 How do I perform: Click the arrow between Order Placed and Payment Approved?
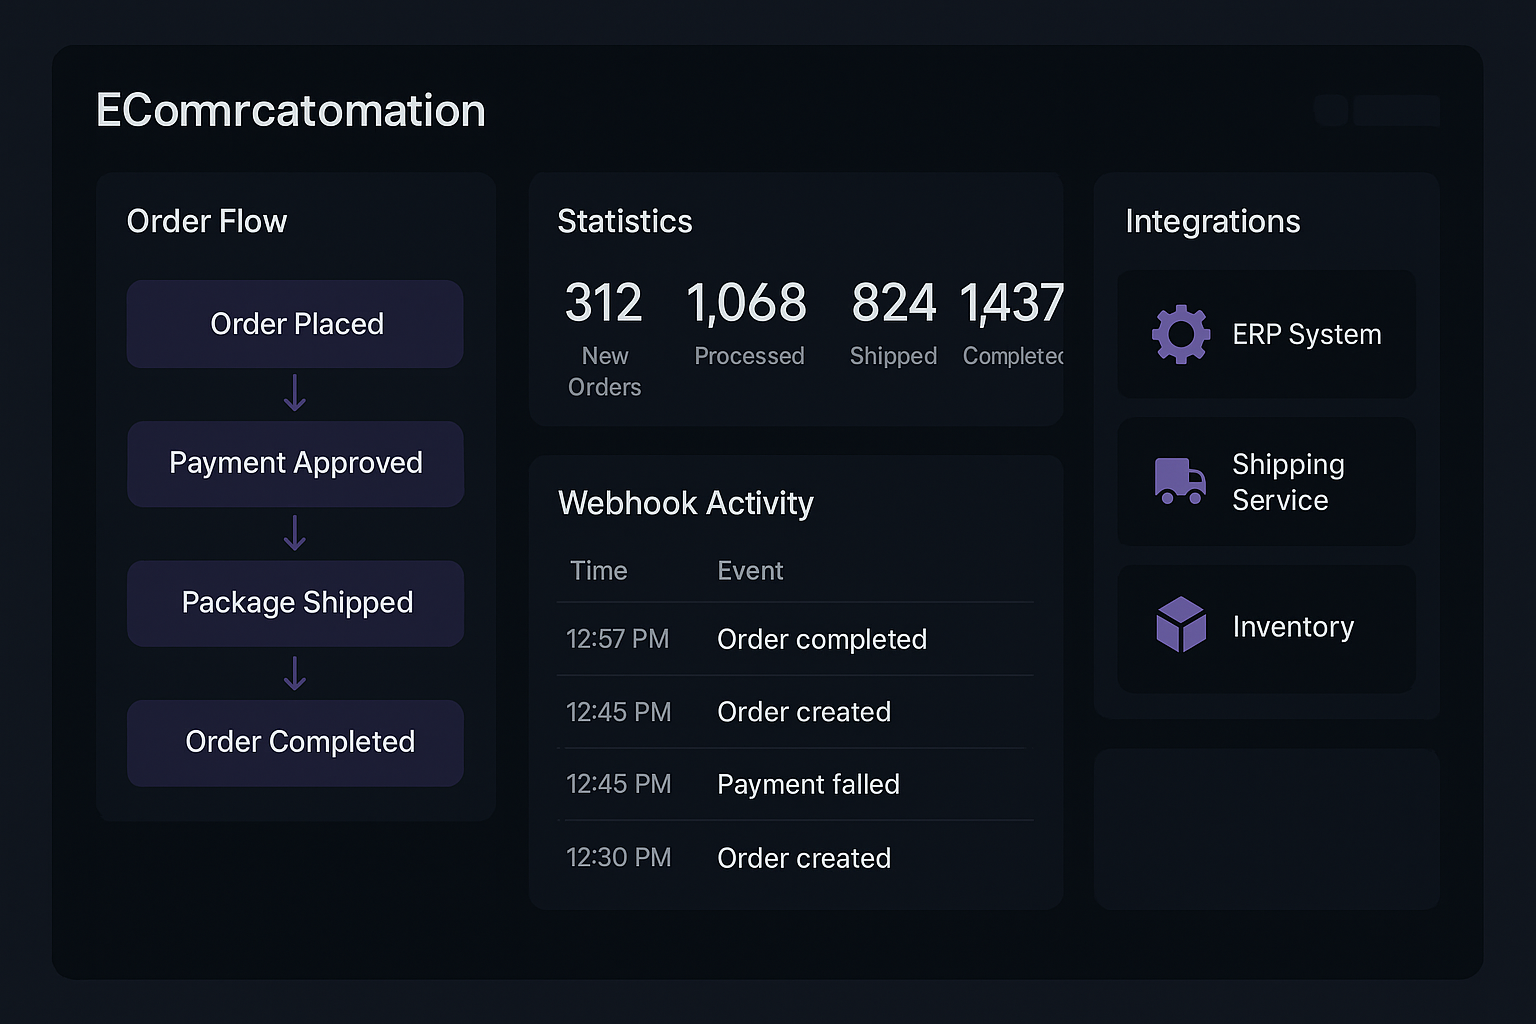295,394
